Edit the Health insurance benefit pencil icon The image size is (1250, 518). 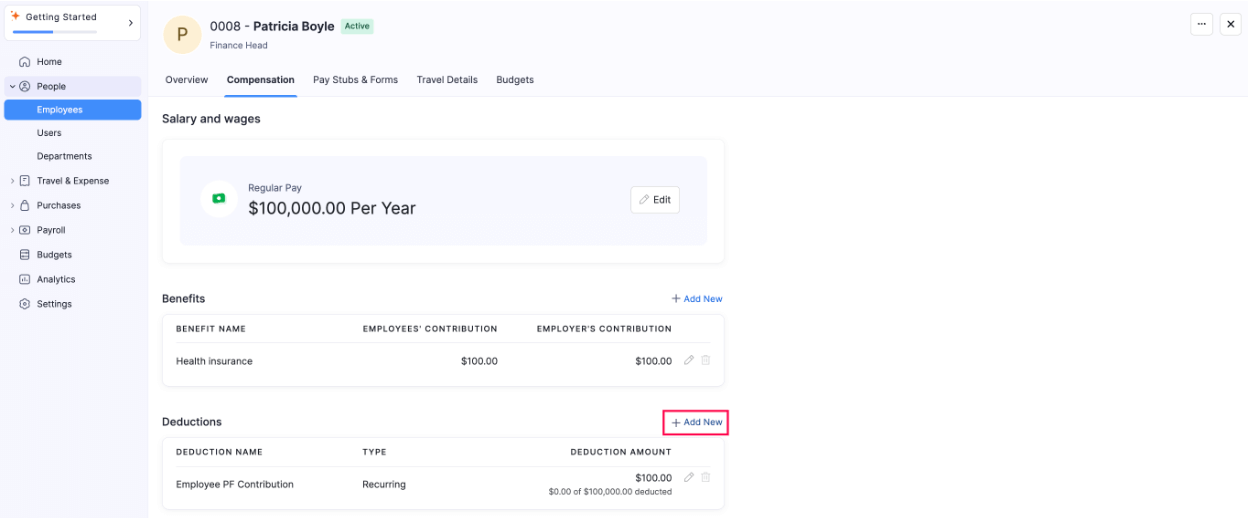(688, 360)
